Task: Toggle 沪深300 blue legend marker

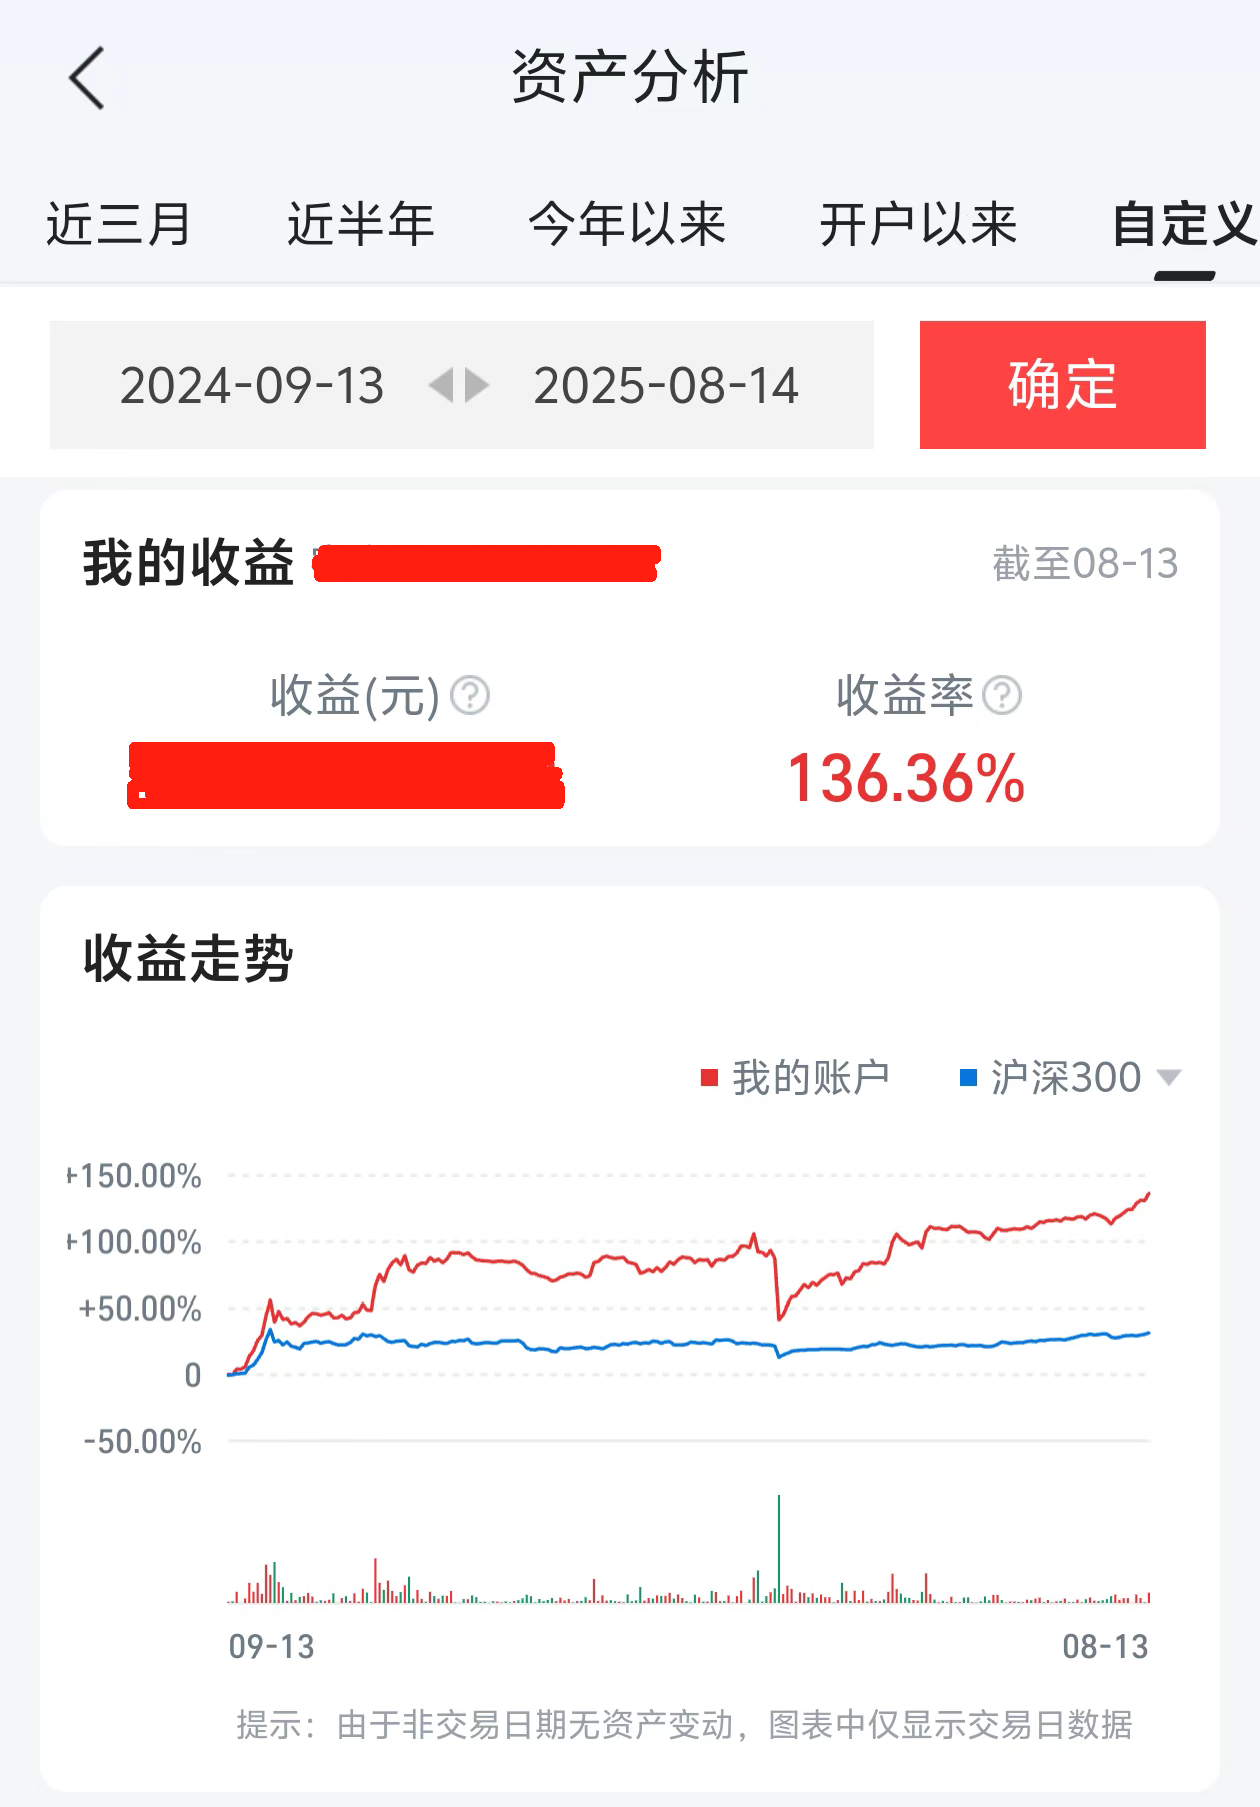Action: tap(968, 1077)
